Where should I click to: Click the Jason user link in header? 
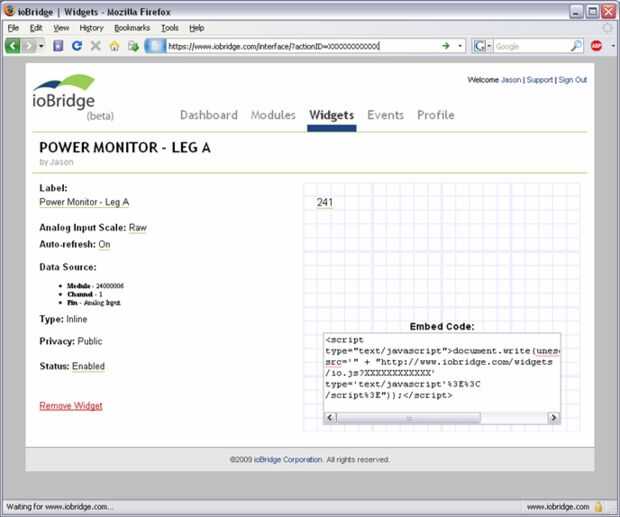click(x=511, y=80)
